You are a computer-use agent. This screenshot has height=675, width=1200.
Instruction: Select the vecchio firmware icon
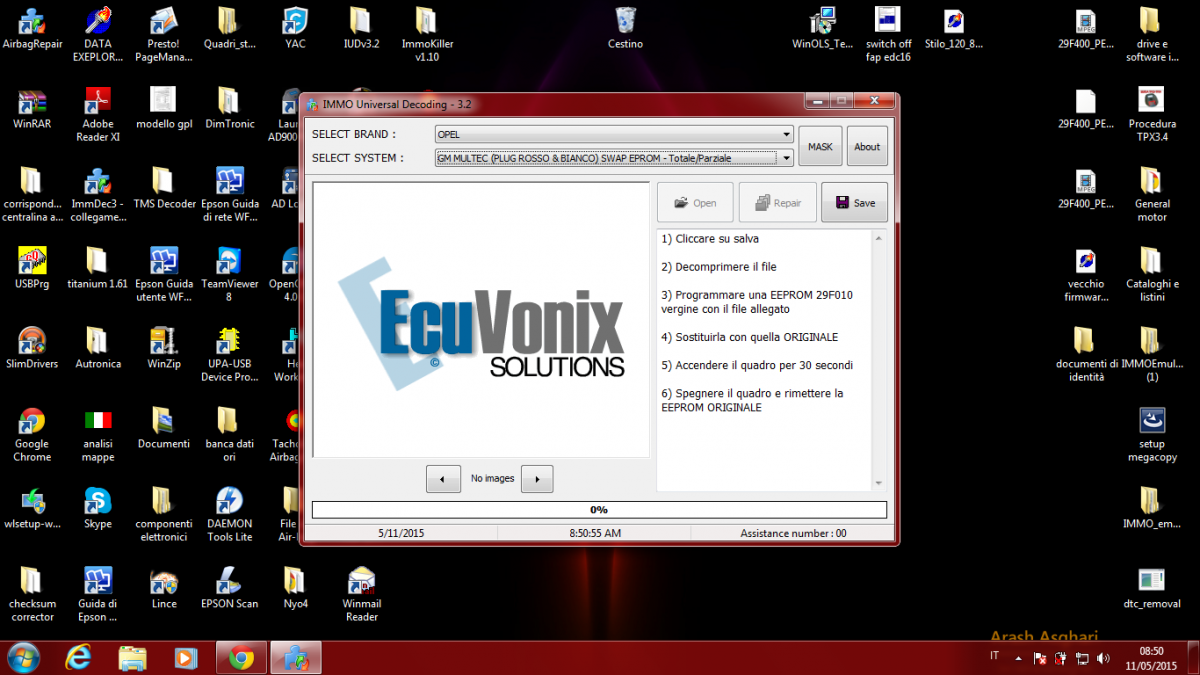point(1086,275)
